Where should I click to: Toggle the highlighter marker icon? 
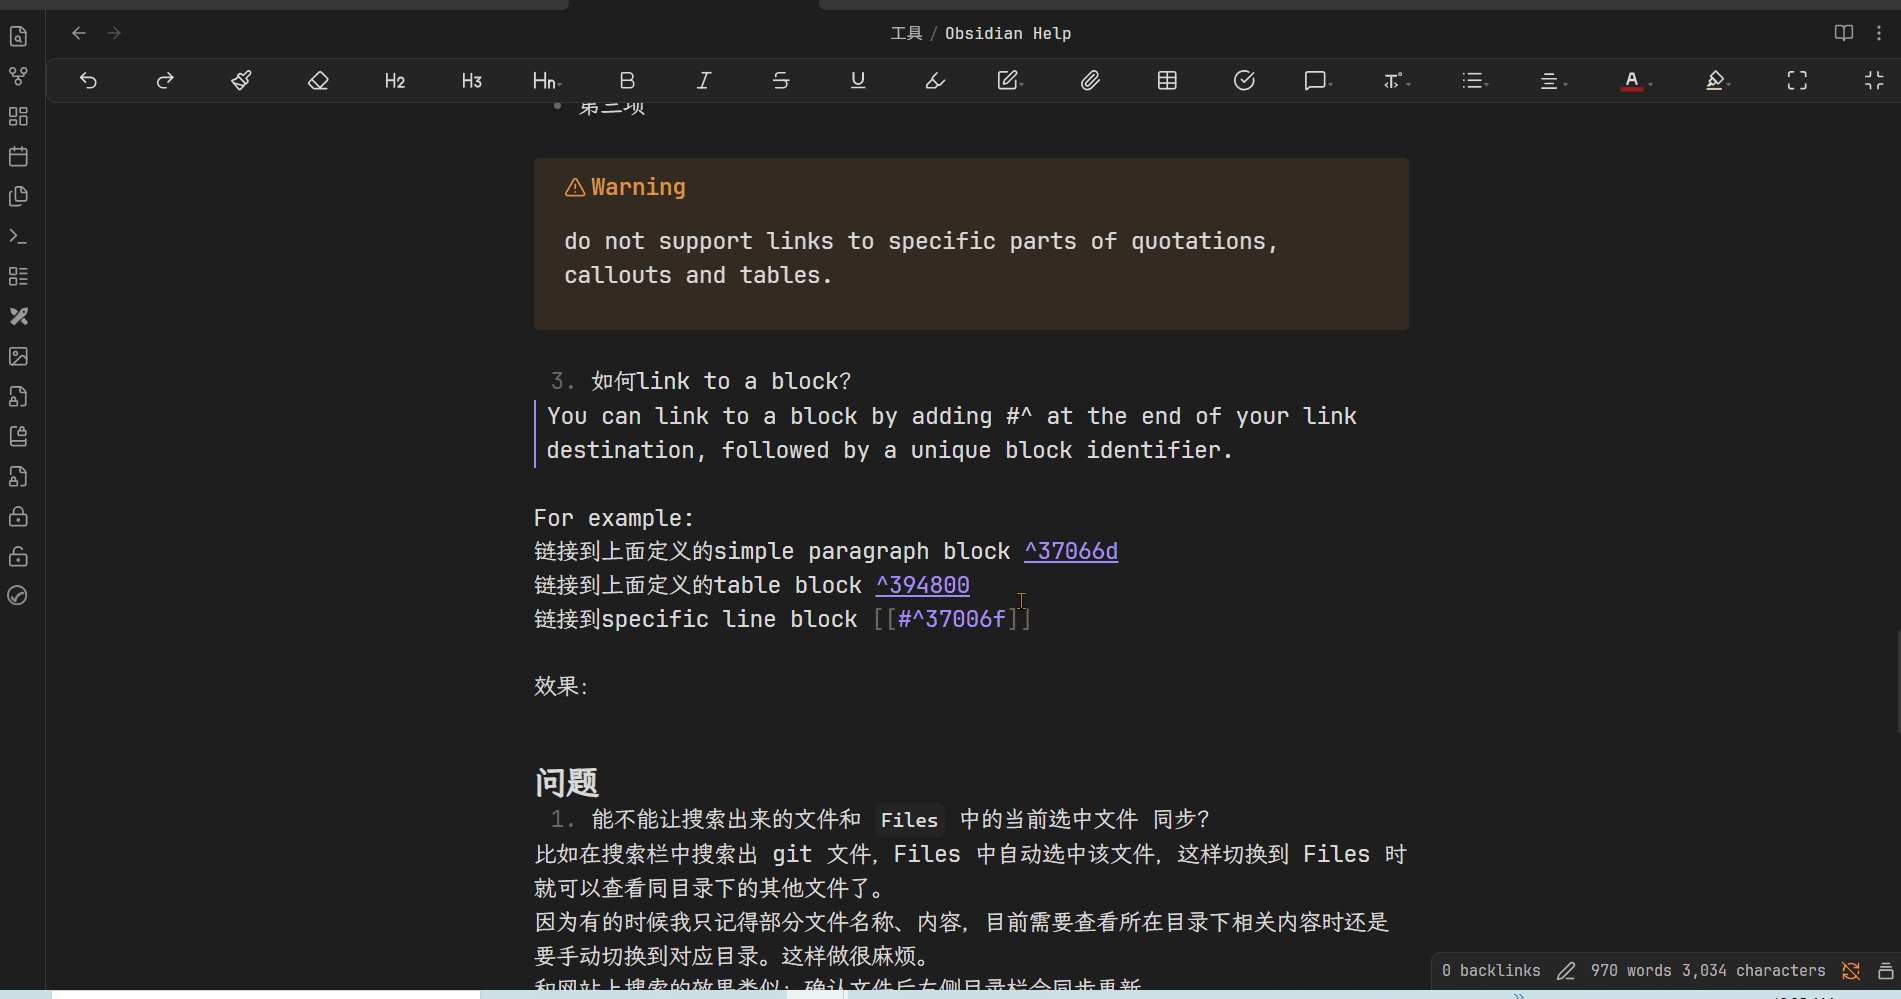[x=935, y=81]
